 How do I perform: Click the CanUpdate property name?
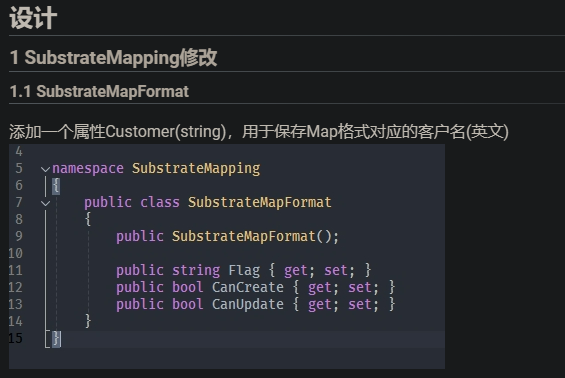(x=248, y=304)
